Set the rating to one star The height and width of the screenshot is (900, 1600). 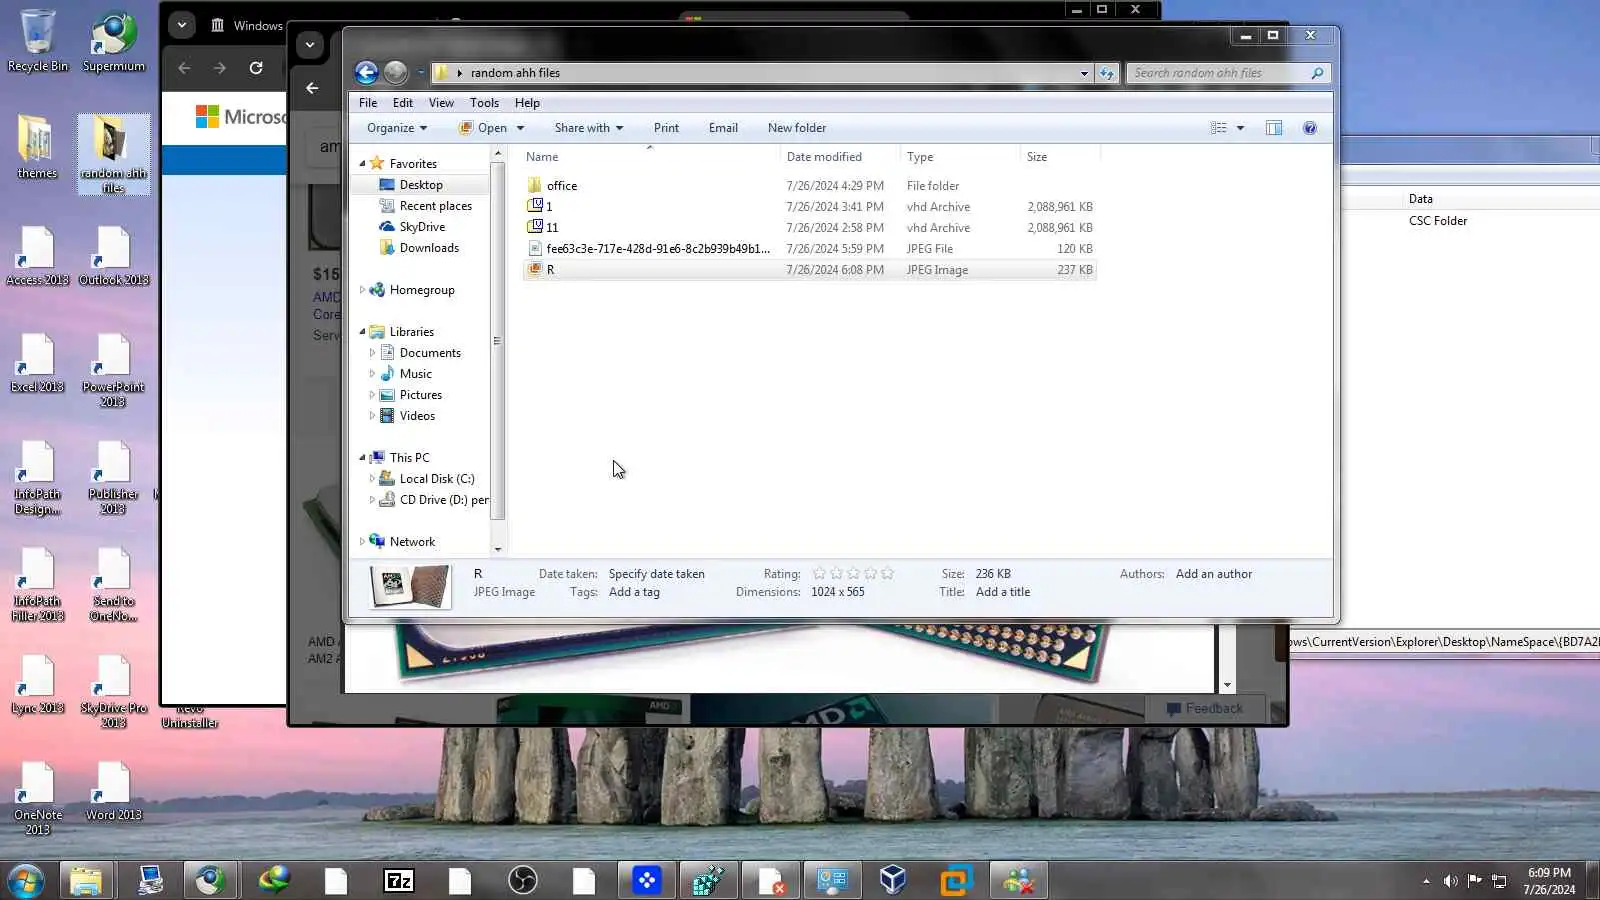[x=820, y=574]
